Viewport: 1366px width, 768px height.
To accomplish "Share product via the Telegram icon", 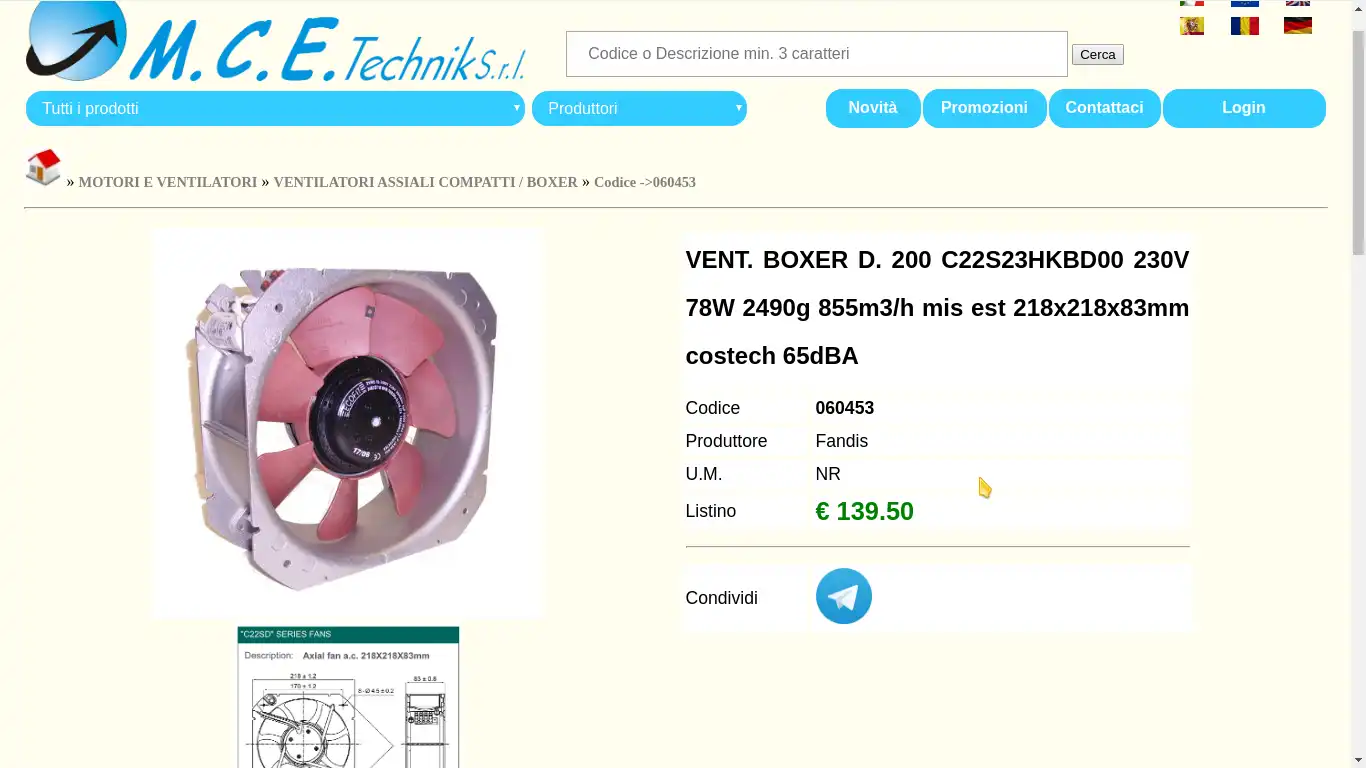I will [x=843, y=596].
